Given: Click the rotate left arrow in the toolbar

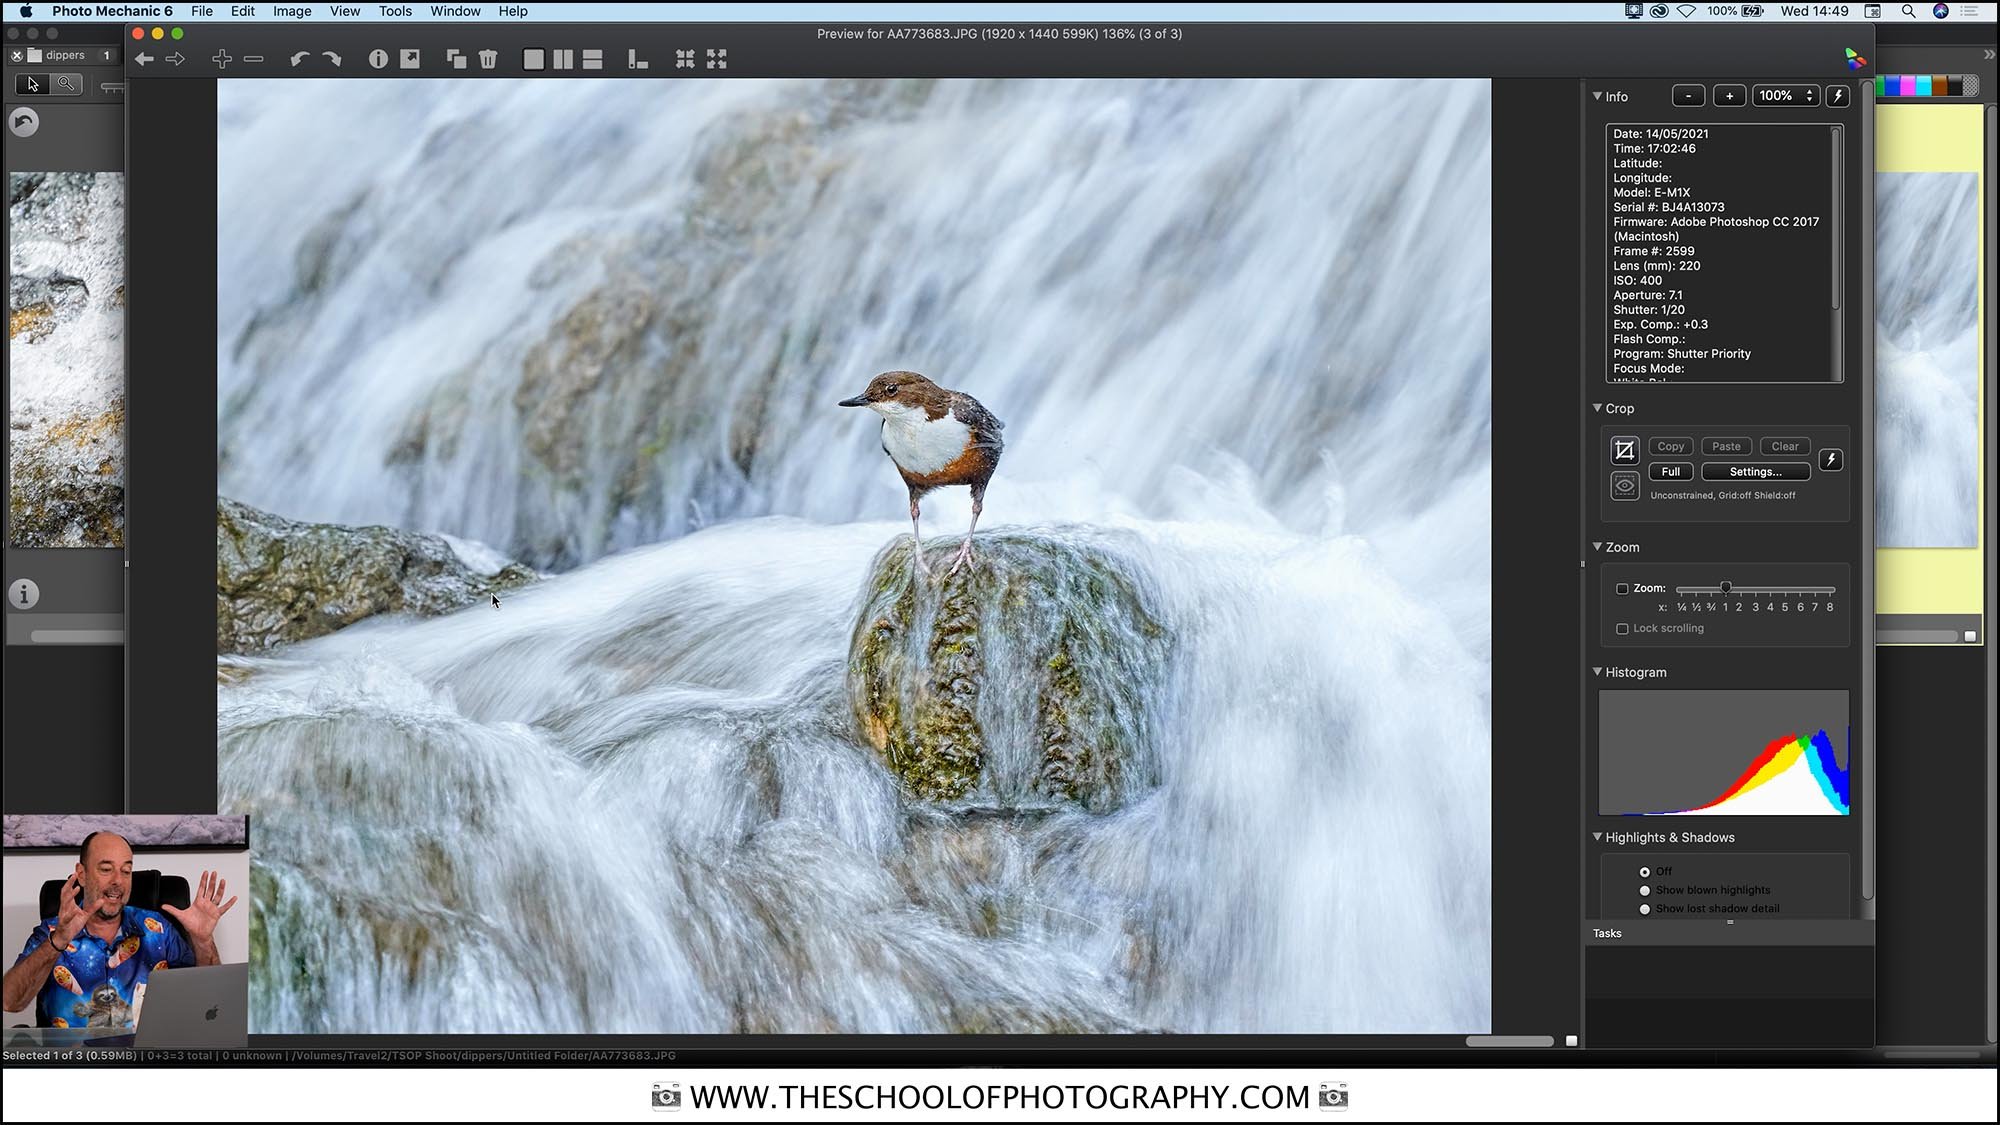Looking at the screenshot, I should click(x=300, y=59).
